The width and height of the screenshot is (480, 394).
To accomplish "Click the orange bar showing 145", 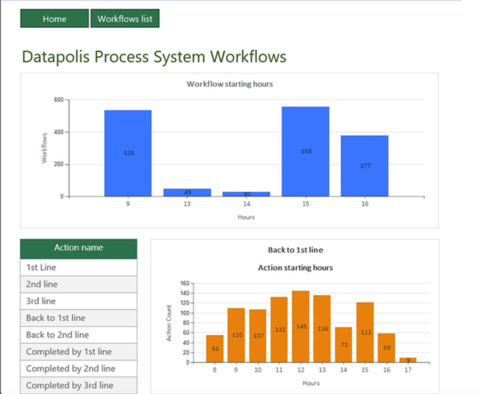I will click(x=301, y=327).
